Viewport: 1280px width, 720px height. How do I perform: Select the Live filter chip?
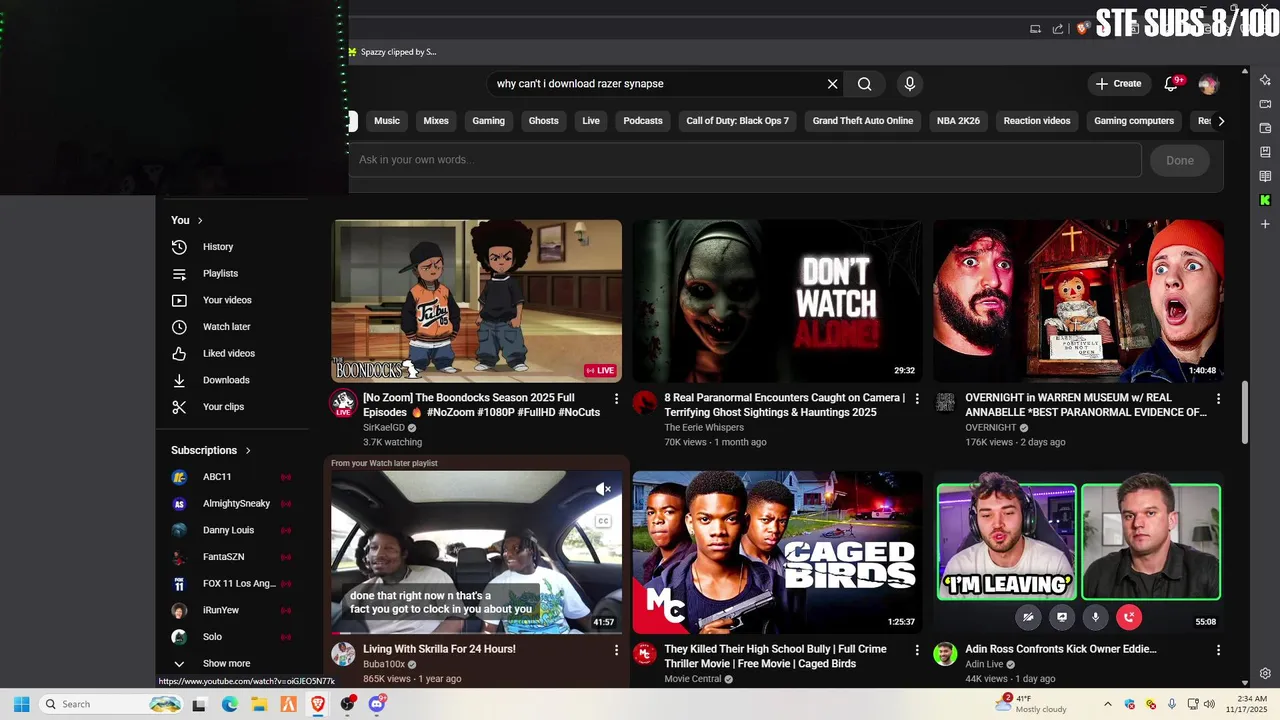point(591,121)
